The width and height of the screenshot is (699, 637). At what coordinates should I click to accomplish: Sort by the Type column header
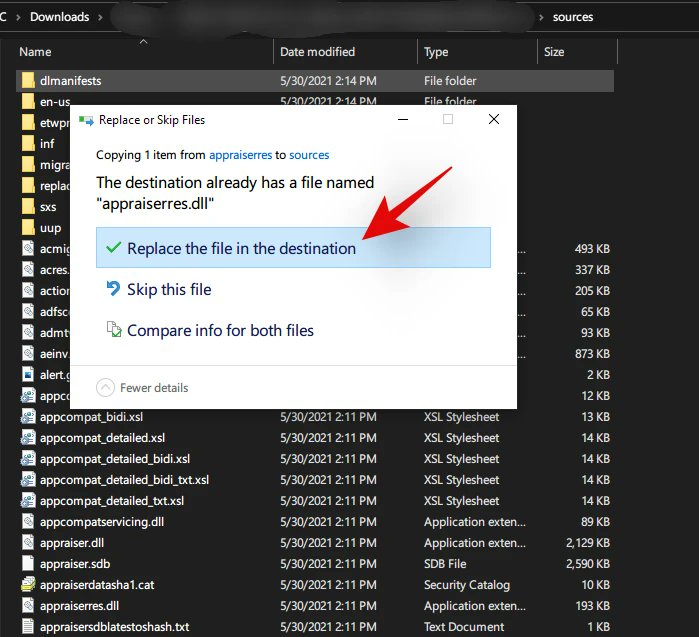click(436, 52)
